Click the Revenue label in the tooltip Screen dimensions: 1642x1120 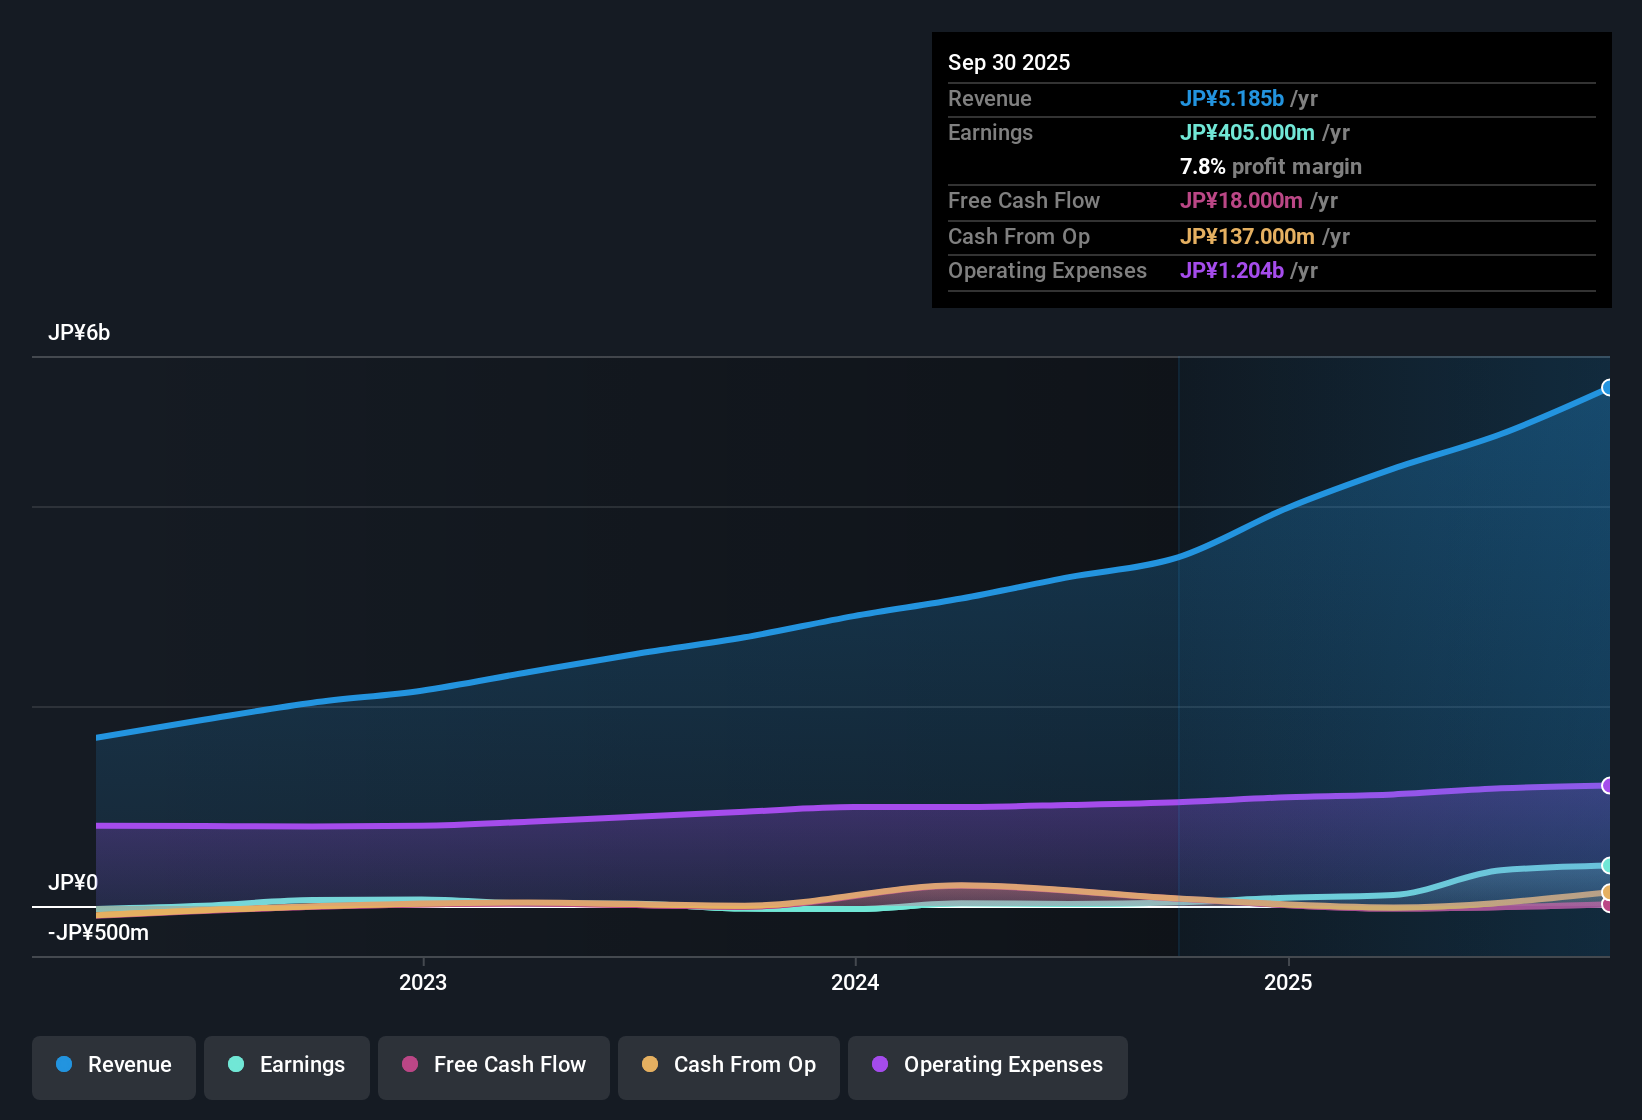990,99
